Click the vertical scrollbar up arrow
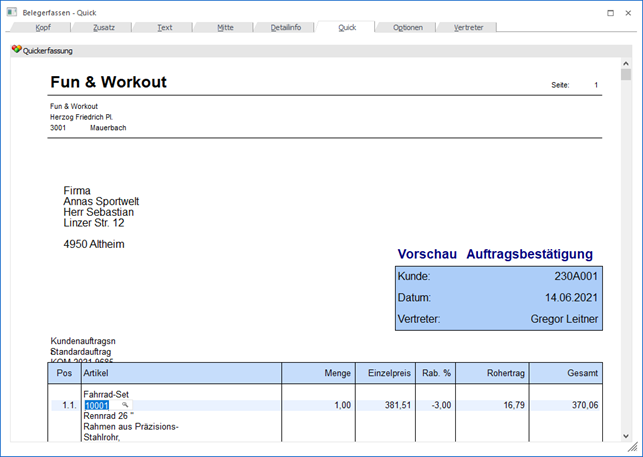This screenshot has height=457, width=643. point(626,62)
